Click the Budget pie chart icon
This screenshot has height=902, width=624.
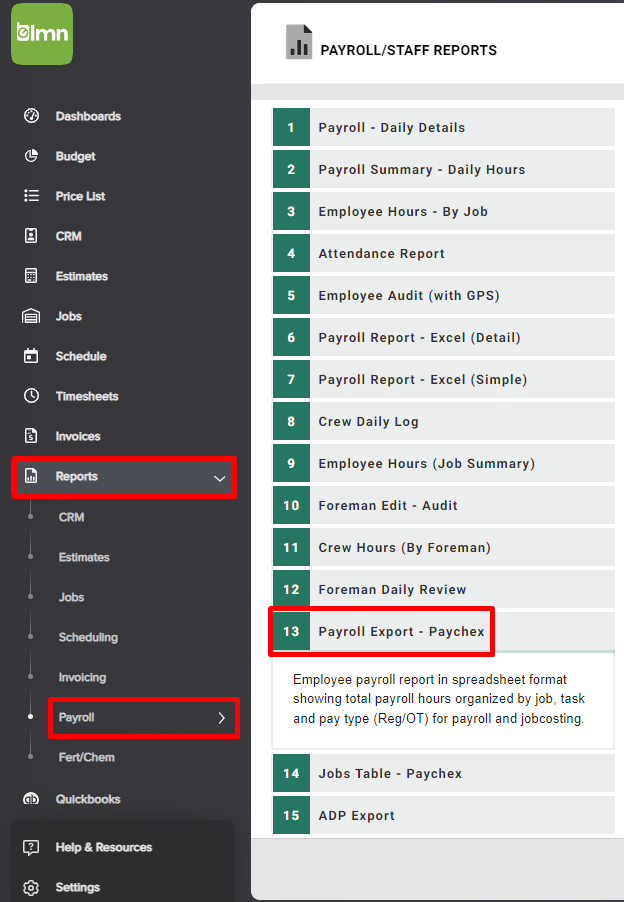tap(31, 156)
